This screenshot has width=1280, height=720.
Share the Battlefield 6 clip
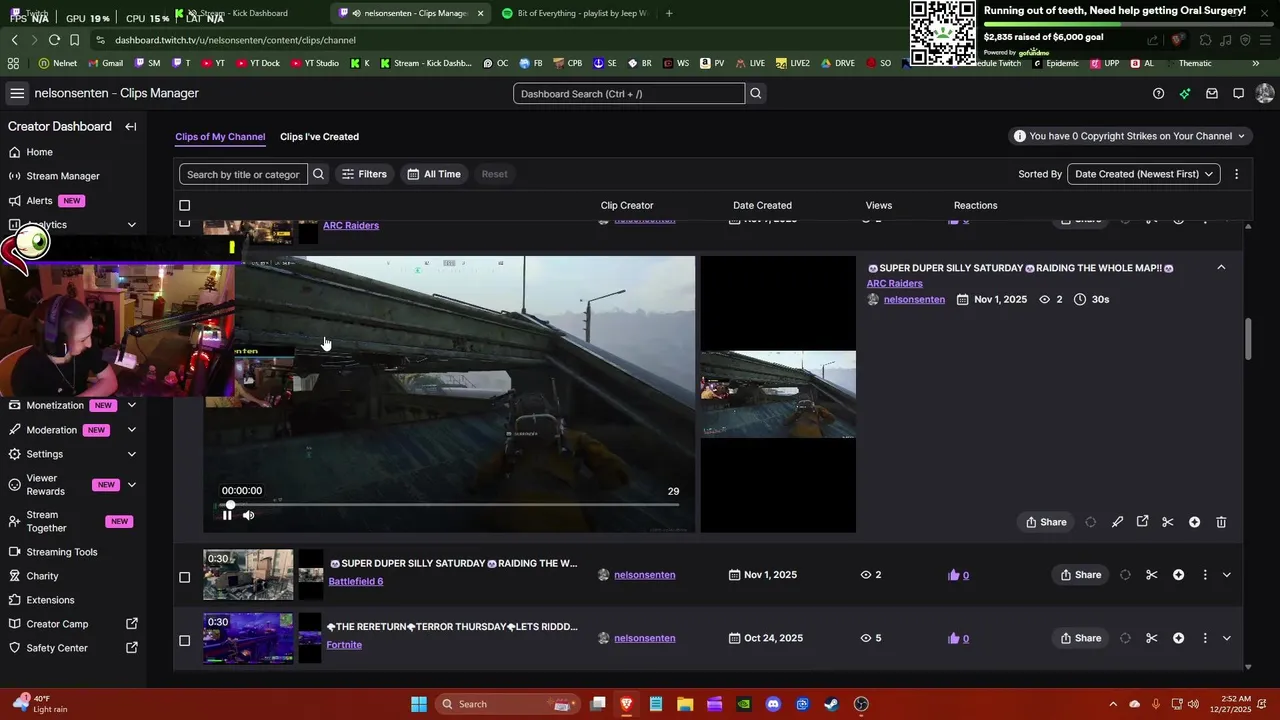pos(1081,575)
